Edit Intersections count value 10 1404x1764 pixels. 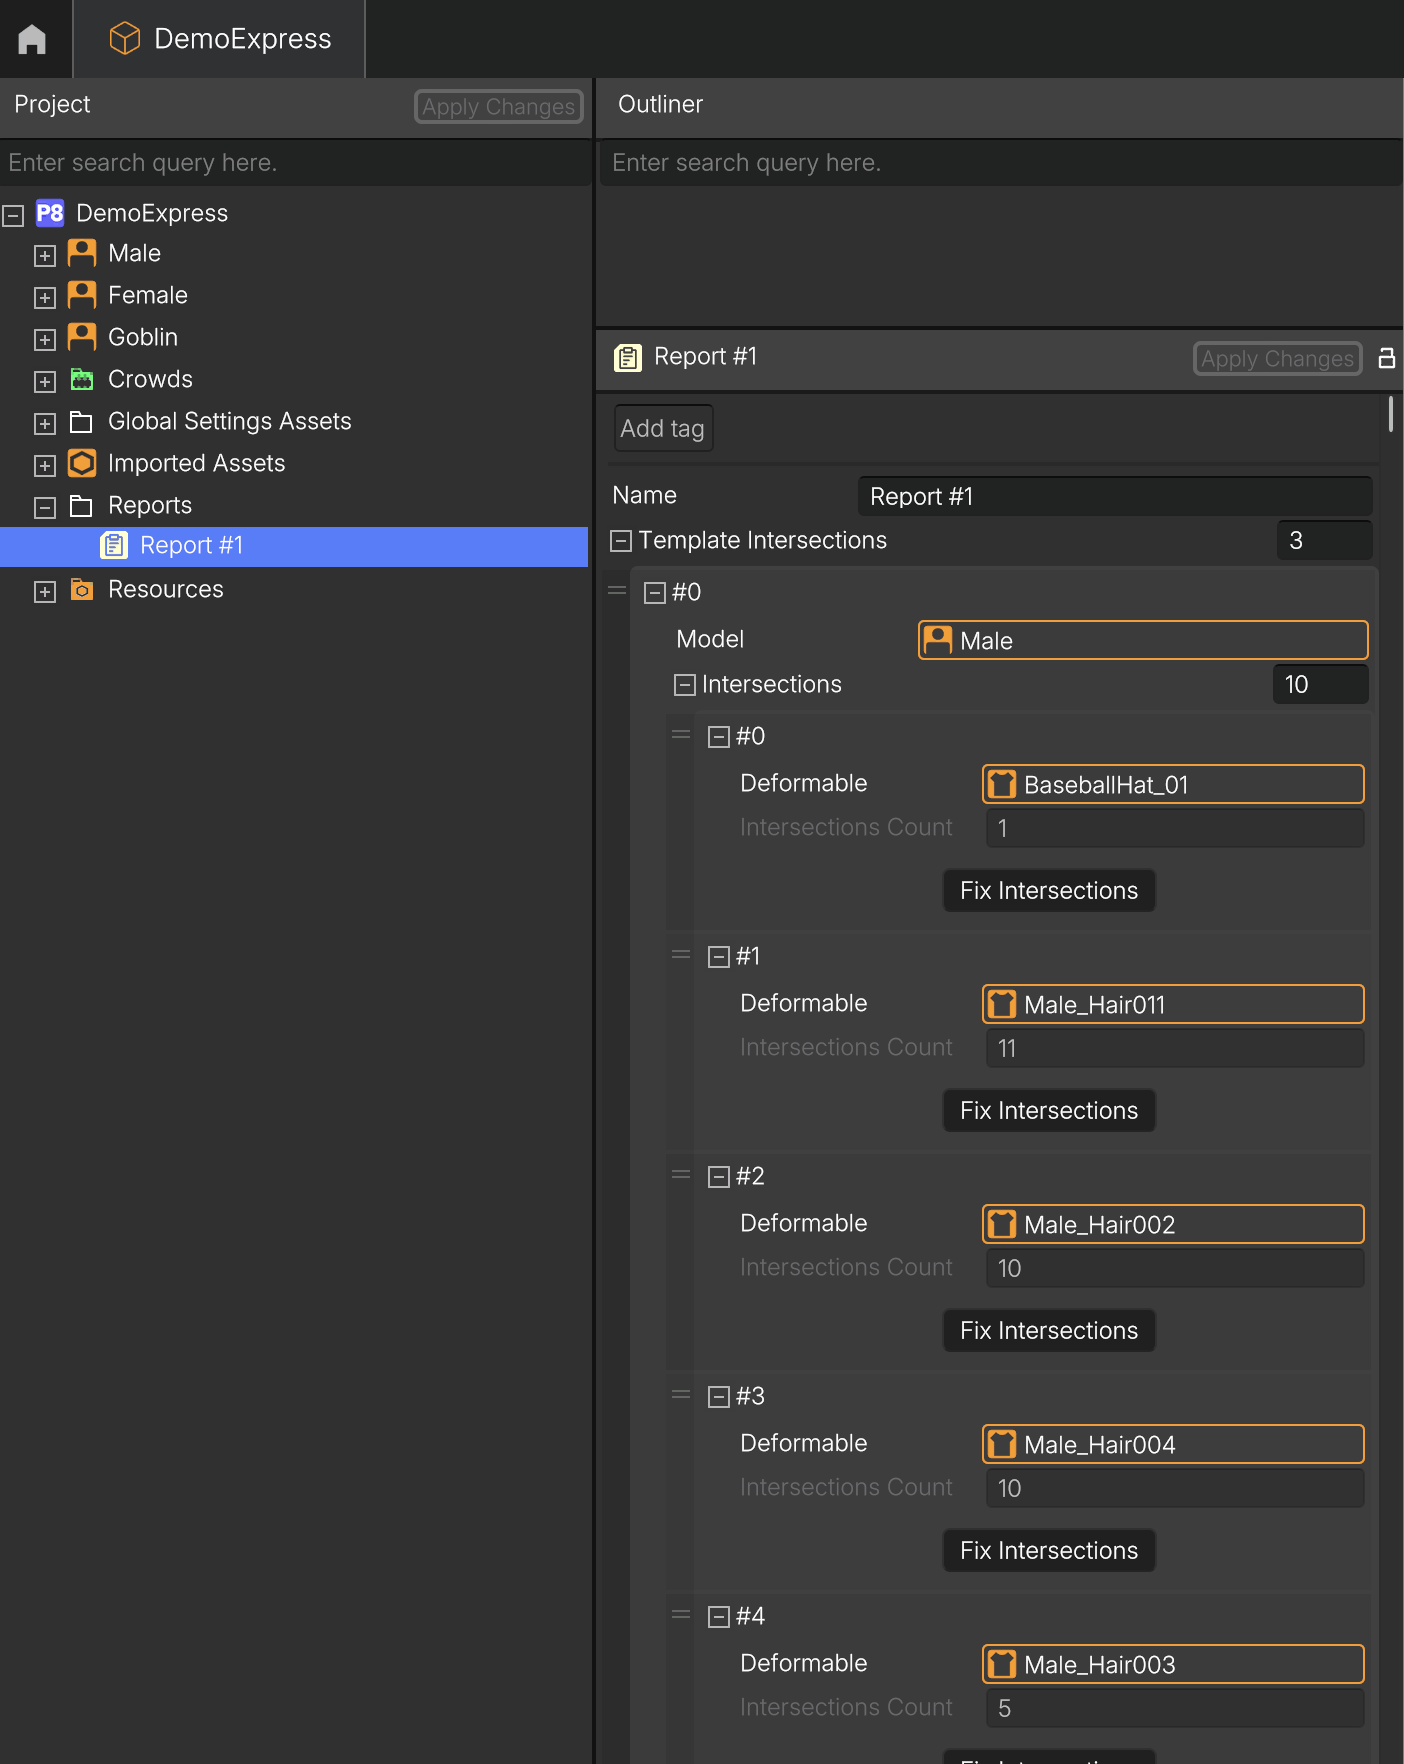coord(1320,684)
